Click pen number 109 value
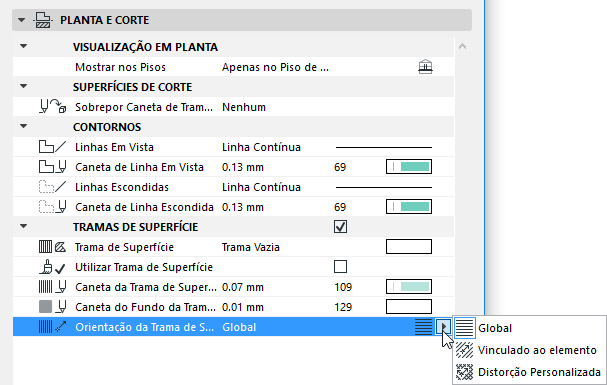Image resolution: width=607 pixels, height=385 pixels. [x=343, y=287]
